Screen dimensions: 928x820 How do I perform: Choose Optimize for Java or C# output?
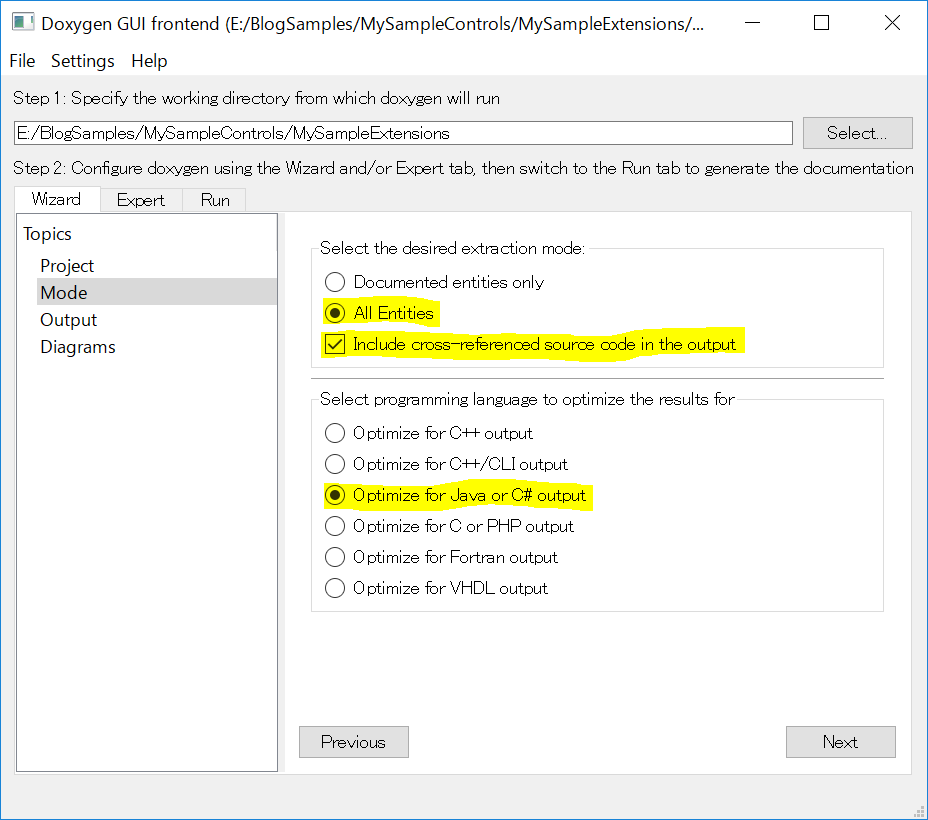point(334,495)
